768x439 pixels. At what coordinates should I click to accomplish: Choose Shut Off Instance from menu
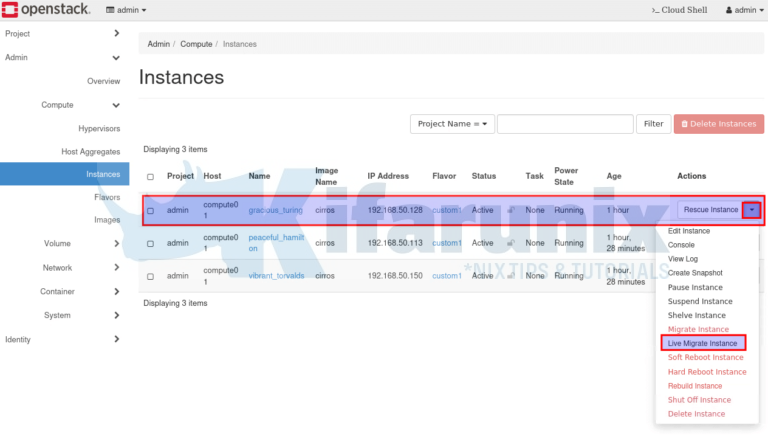click(x=699, y=400)
